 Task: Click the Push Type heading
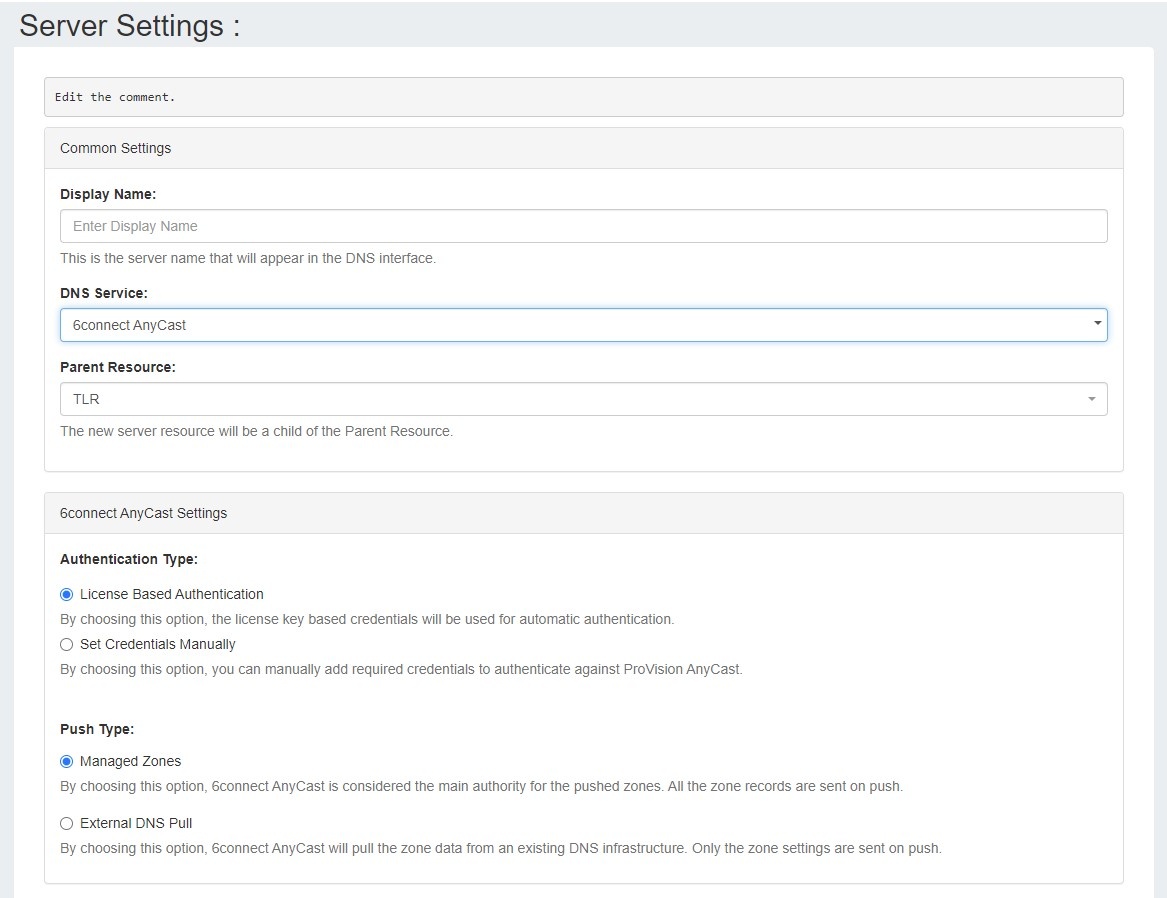click(97, 729)
